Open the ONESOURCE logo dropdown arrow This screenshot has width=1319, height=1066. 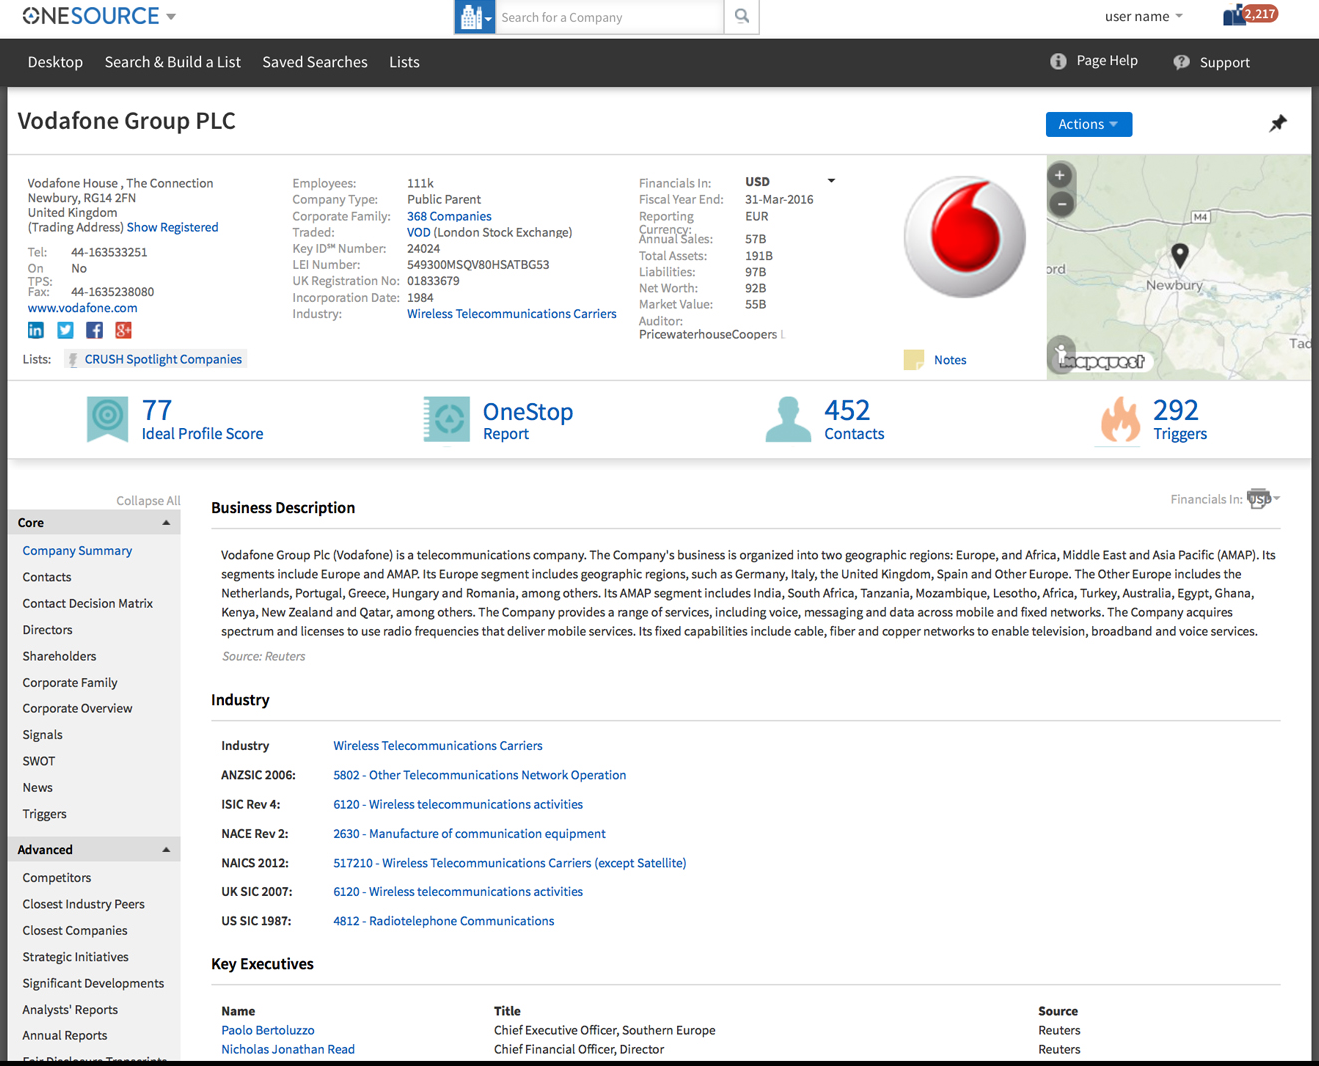[x=171, y=17]
